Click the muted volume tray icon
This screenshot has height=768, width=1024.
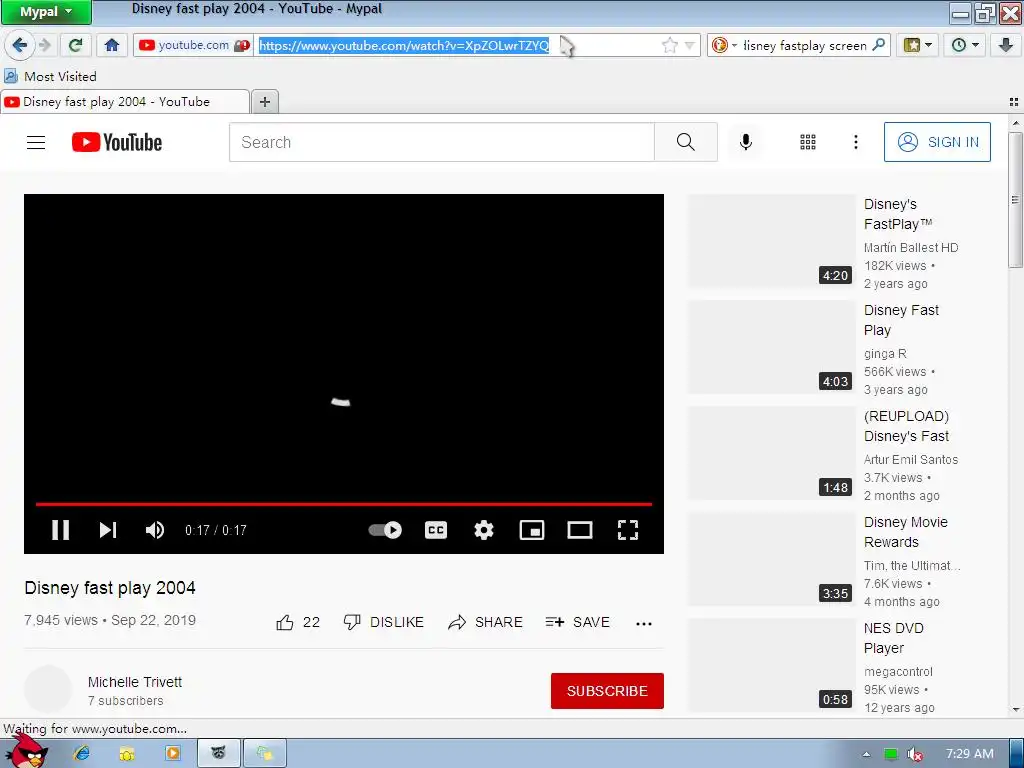click(915, 754)
